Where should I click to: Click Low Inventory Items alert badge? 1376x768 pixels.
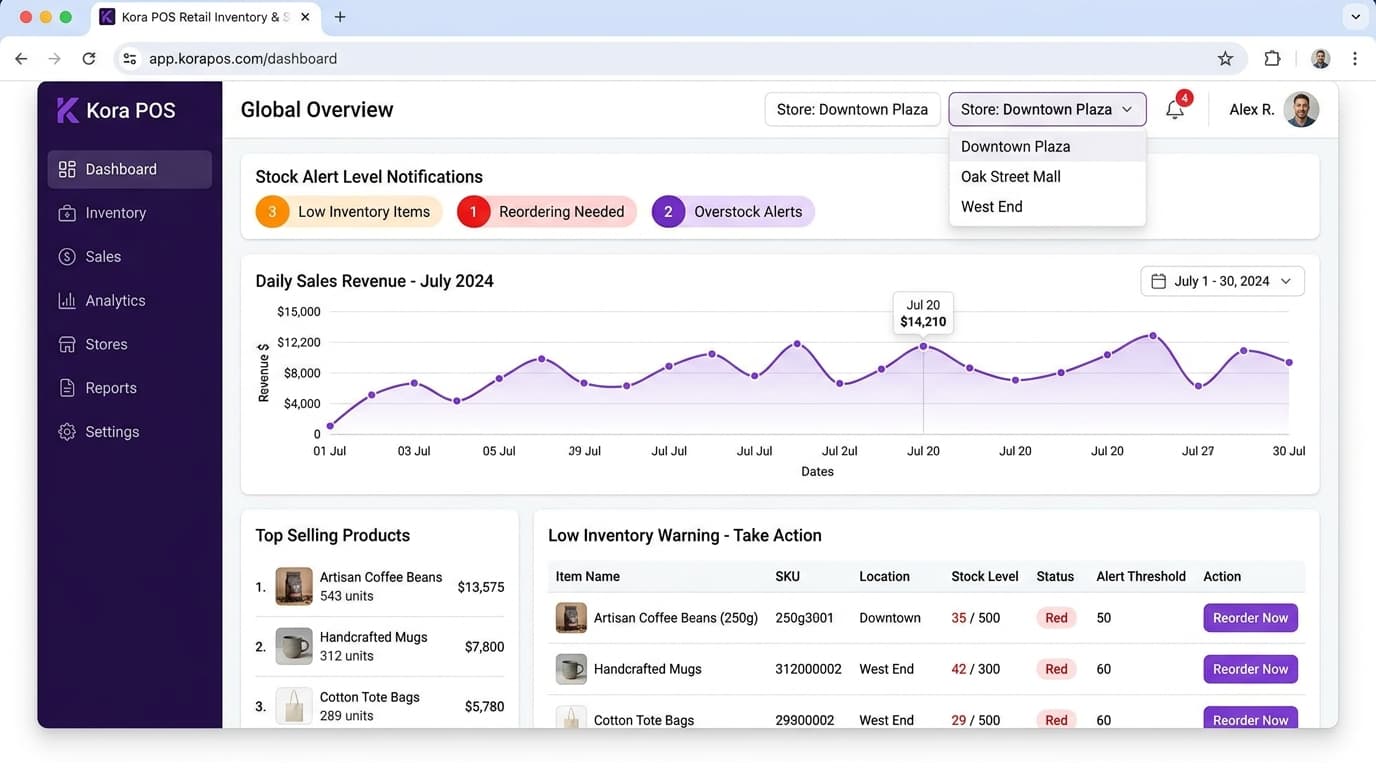[349, 212]
